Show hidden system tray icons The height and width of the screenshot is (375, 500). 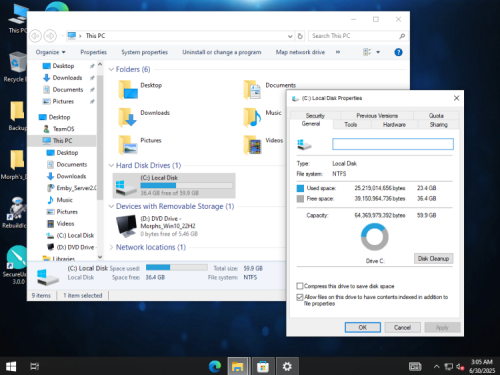pos(436,367)
